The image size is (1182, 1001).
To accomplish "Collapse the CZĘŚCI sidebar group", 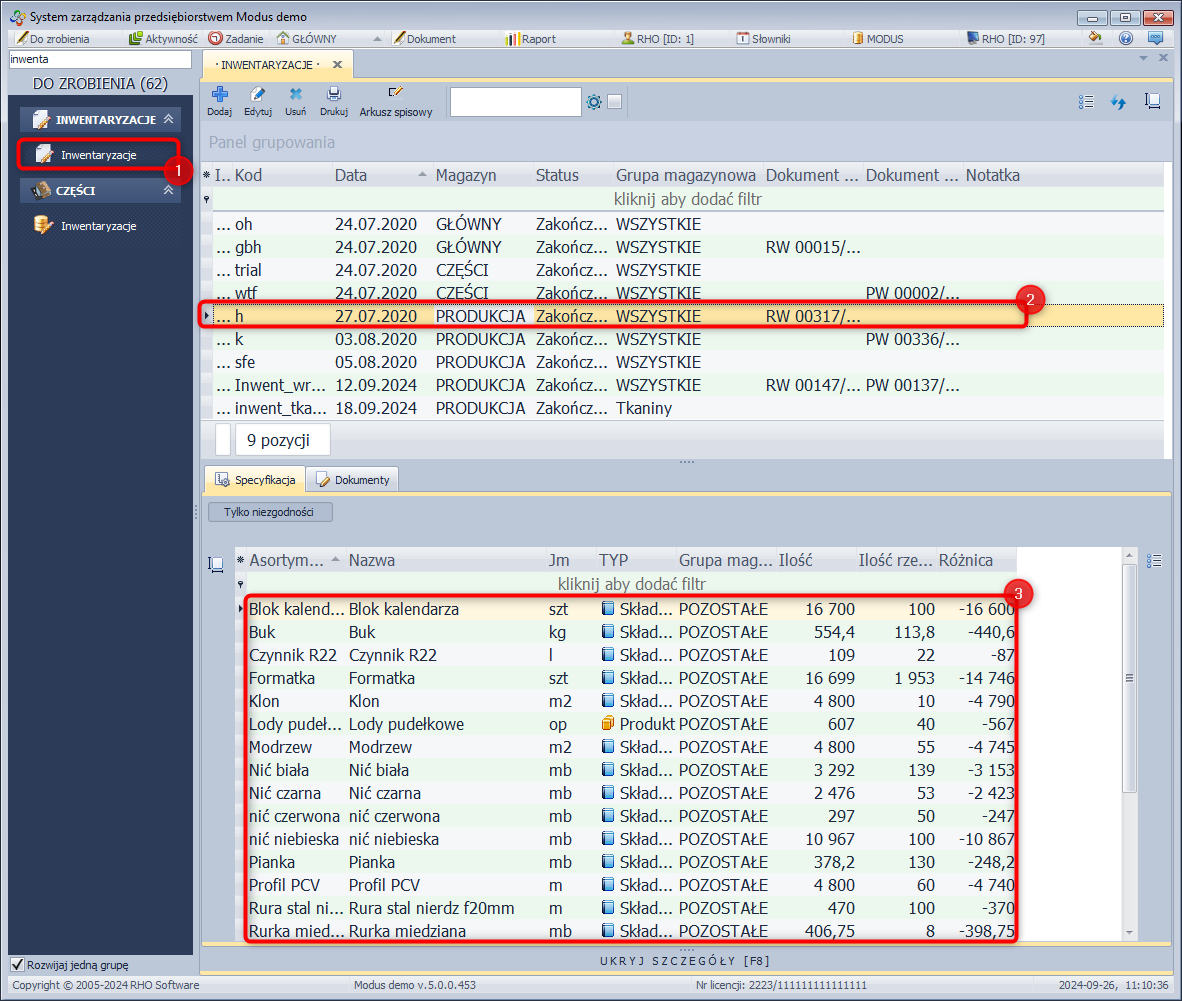I will pos(168,190).
